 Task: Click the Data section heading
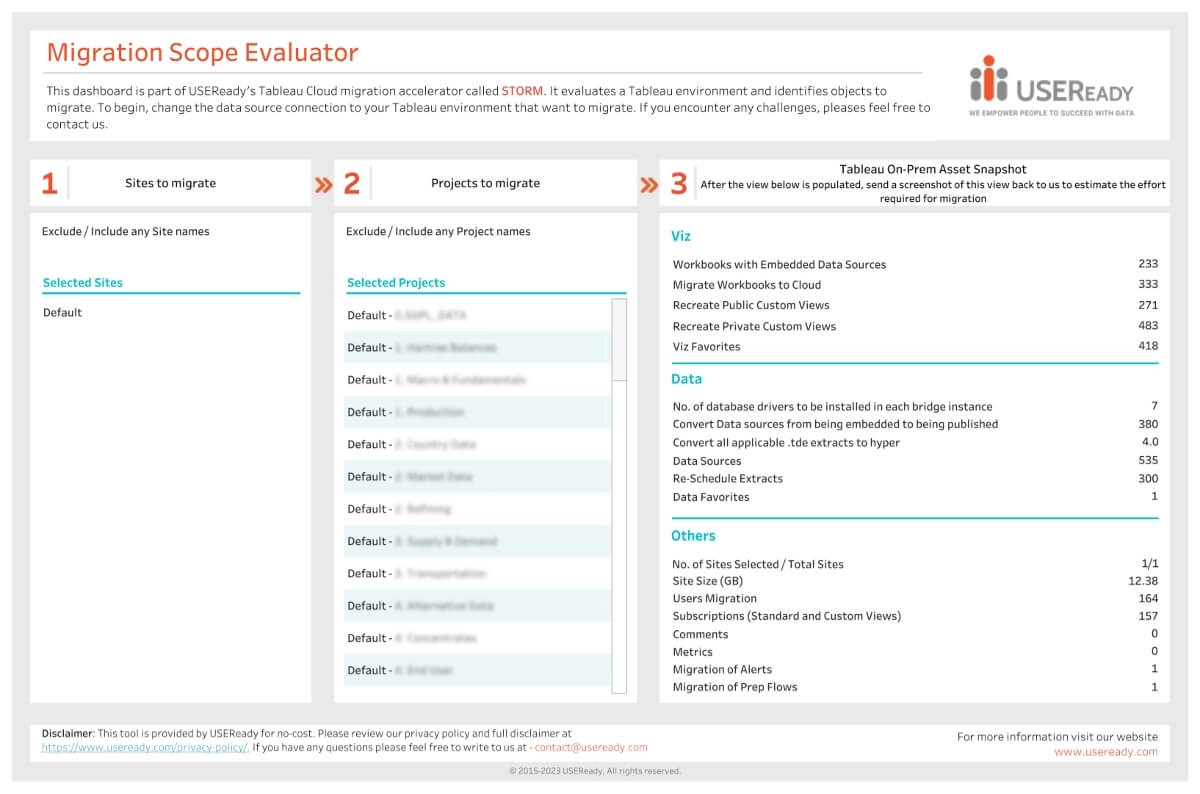[x=687, y=379]
